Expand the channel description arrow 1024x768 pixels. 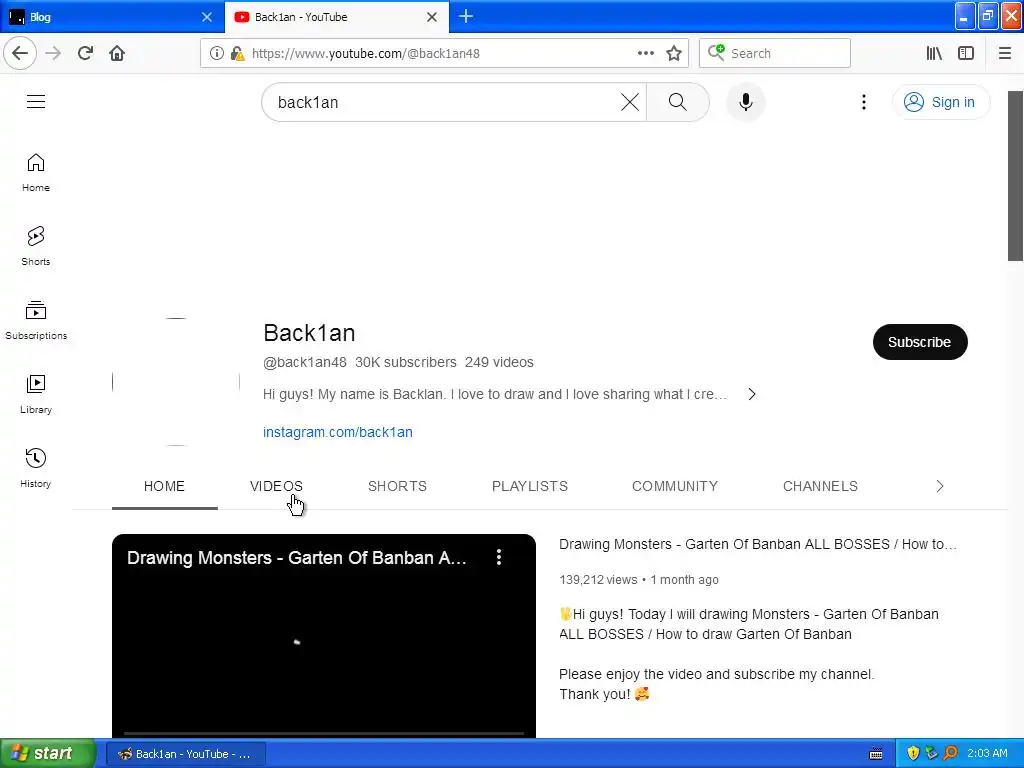point(752,394)
